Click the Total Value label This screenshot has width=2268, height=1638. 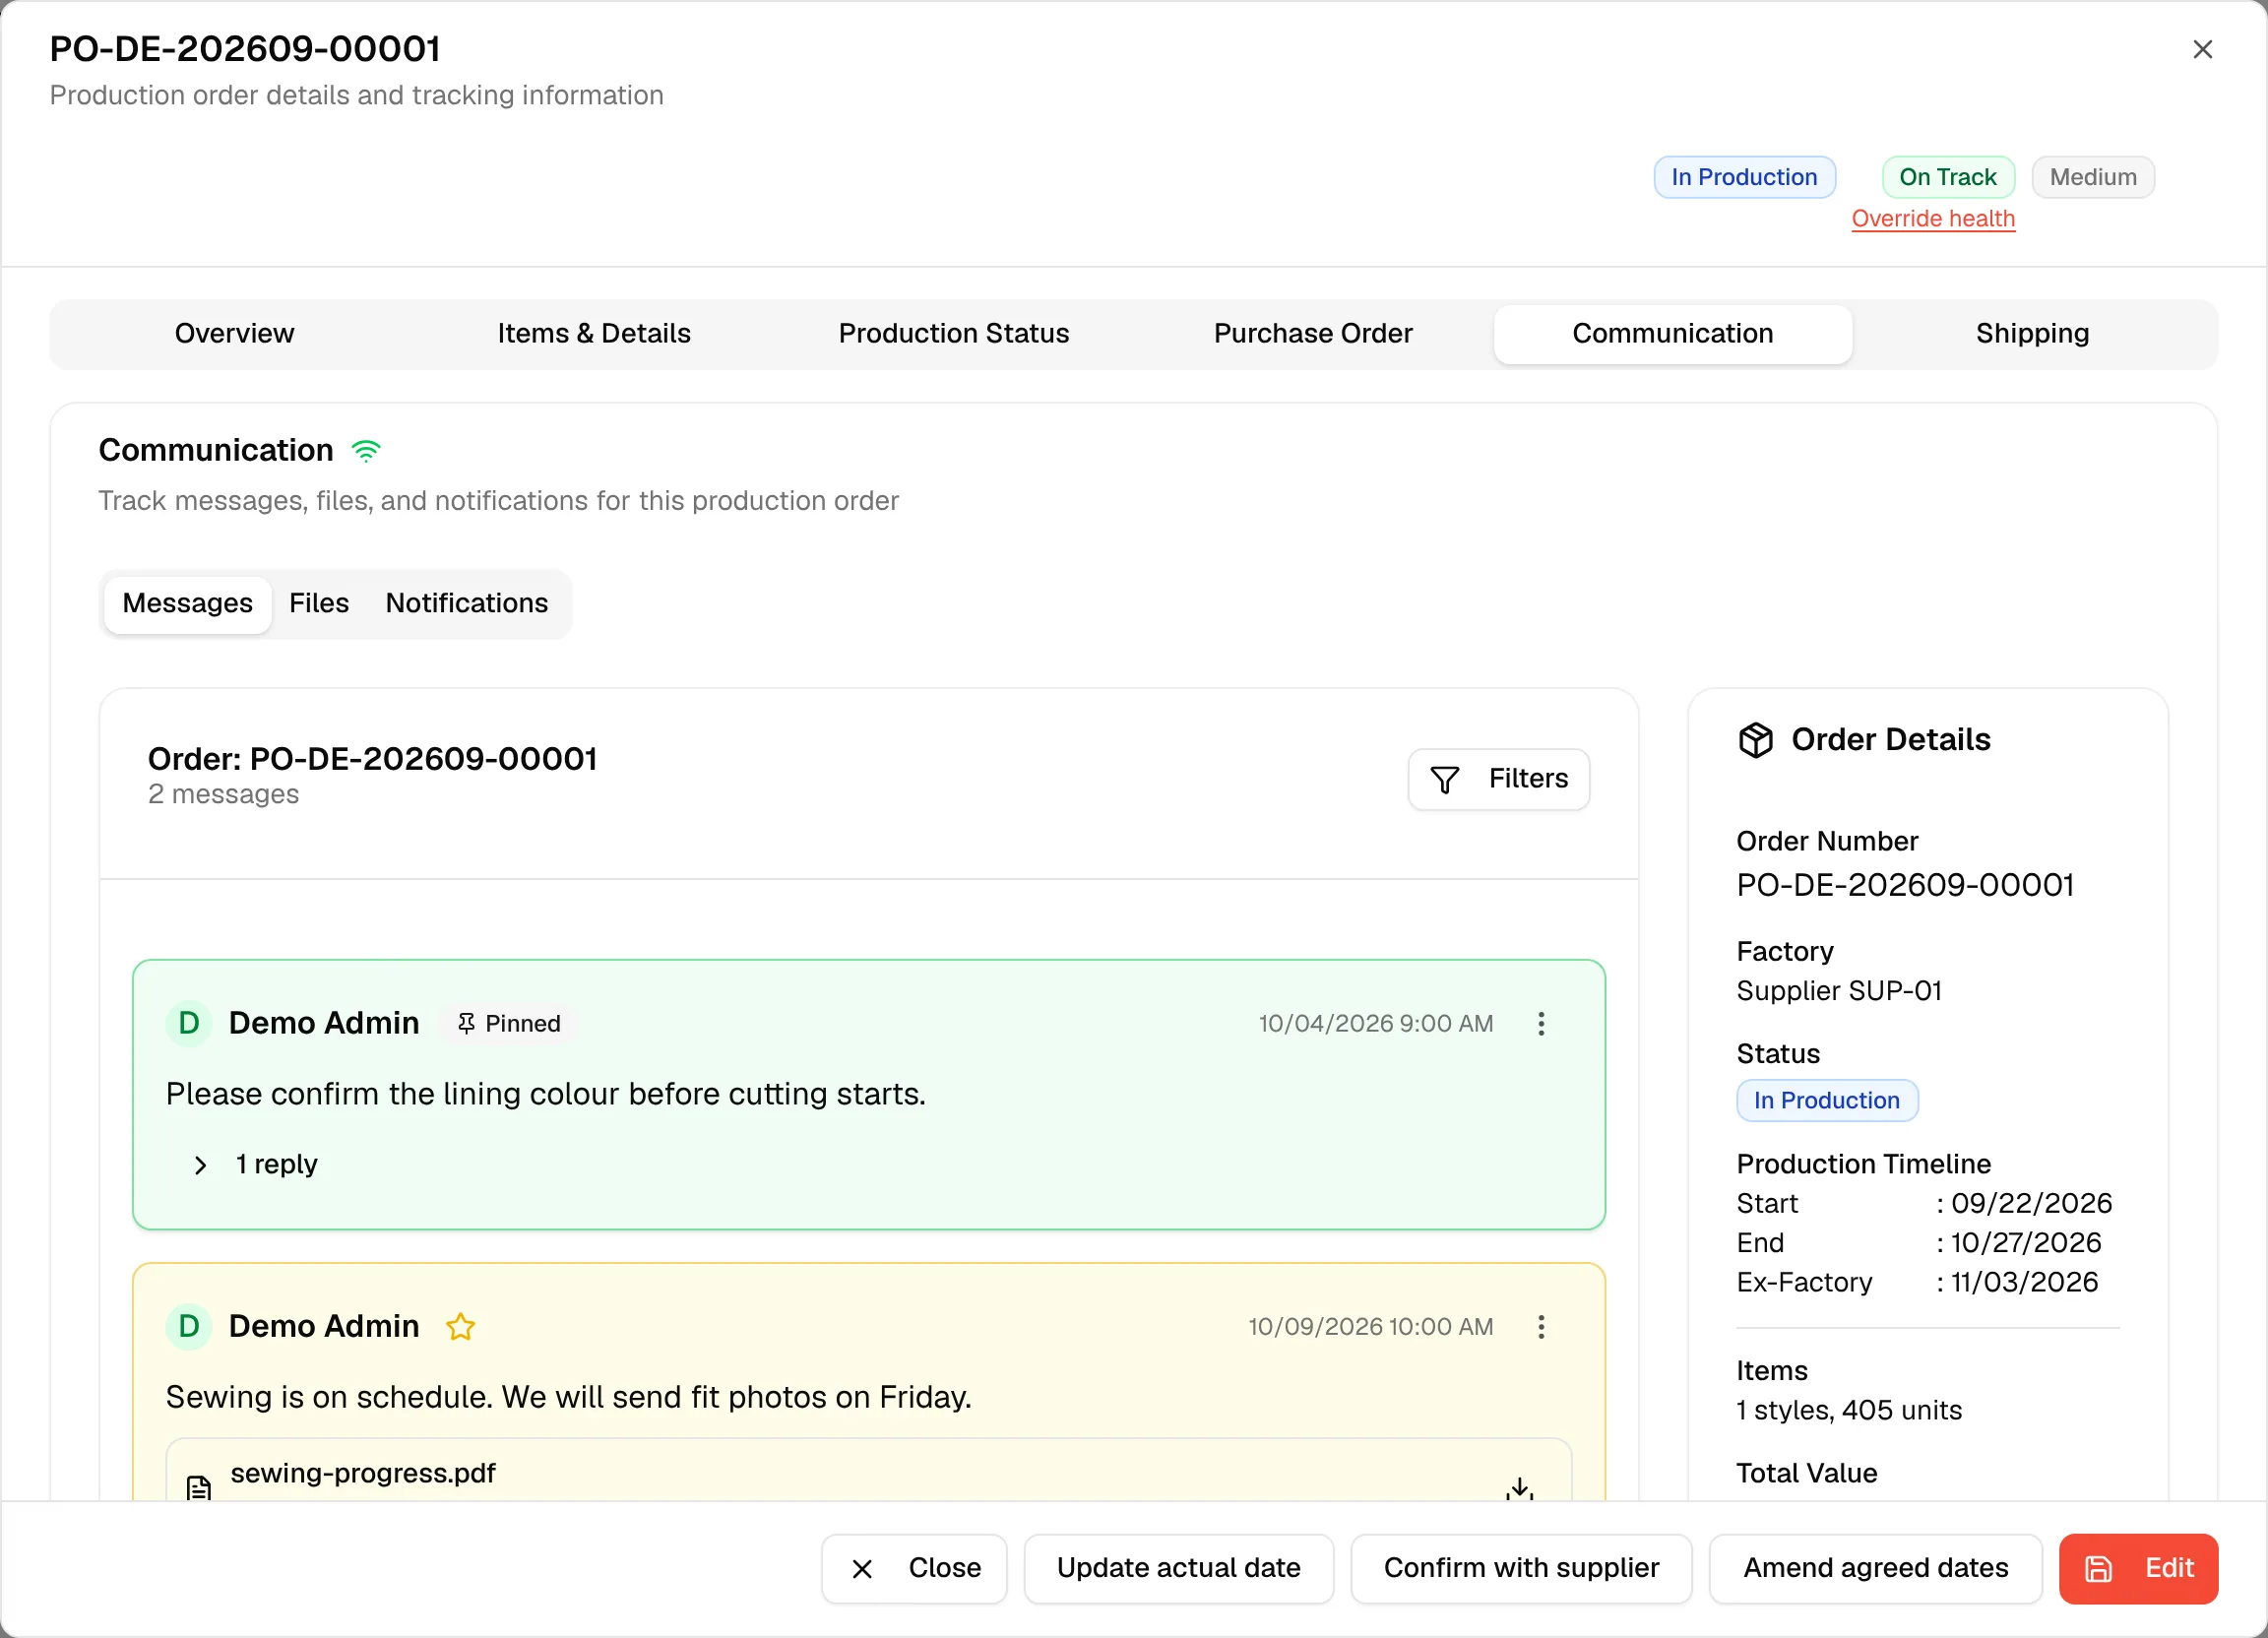coord(1806,1473)
